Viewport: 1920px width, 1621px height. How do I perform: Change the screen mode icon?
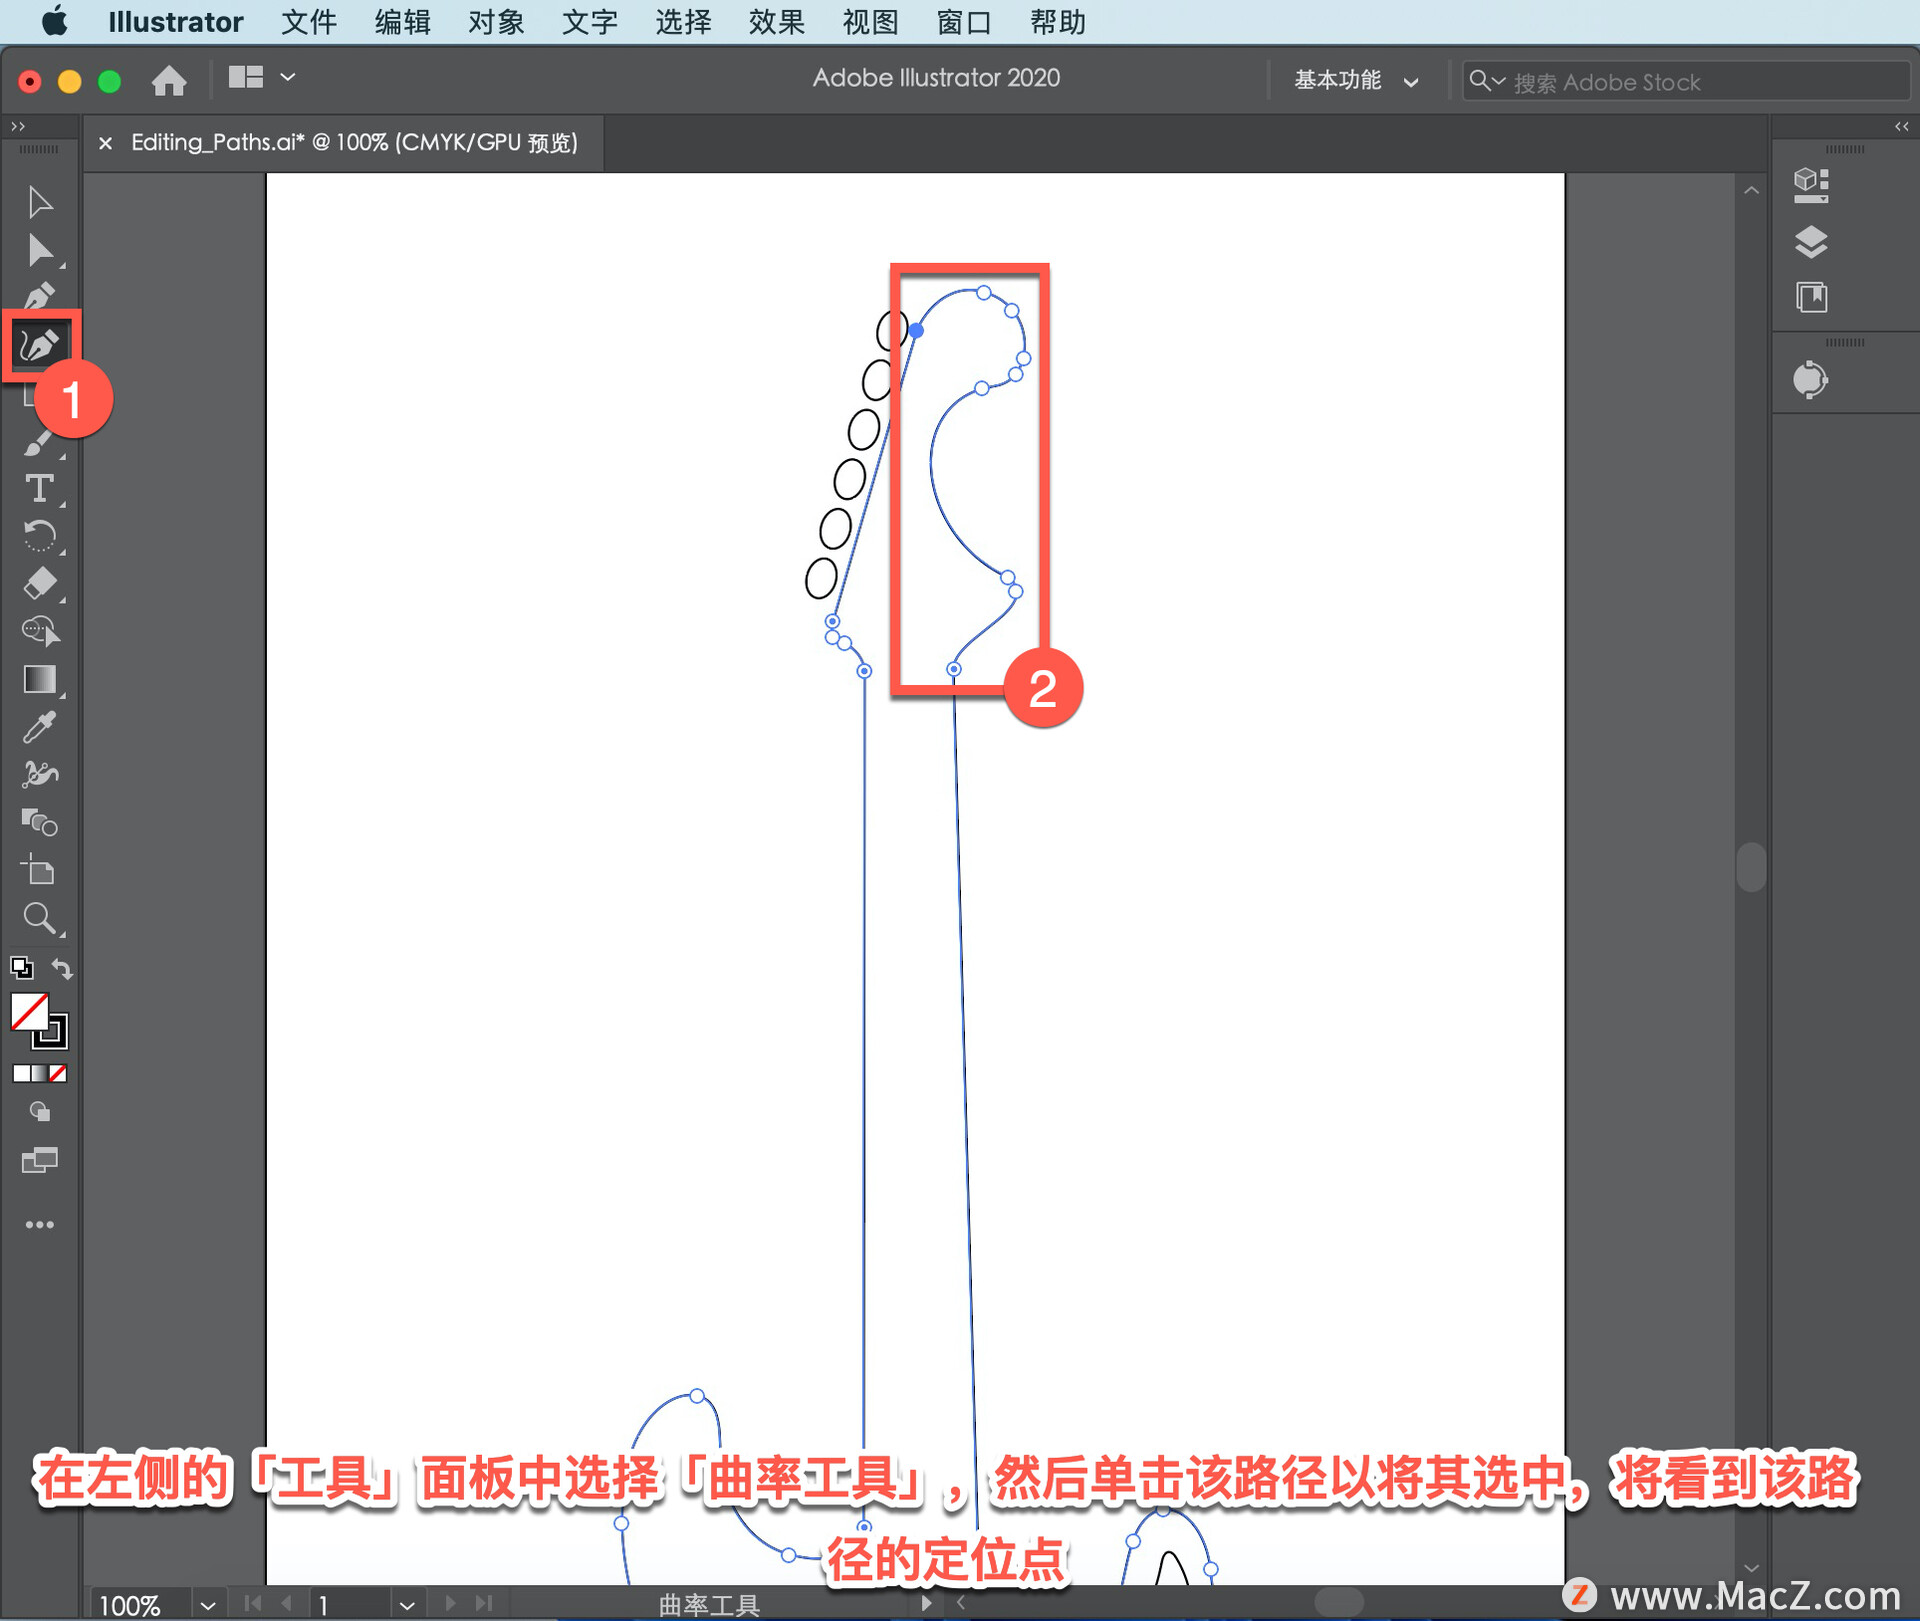click(40, 1160)
